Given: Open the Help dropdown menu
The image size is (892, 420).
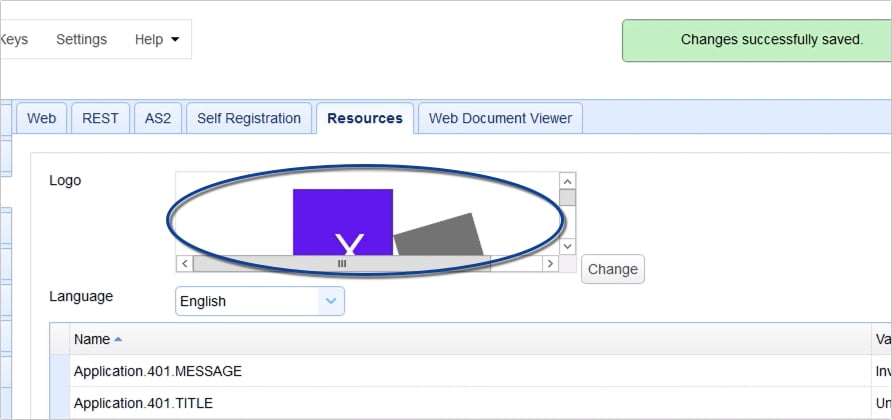Looking at the screenshot, I should [x=157, y=39].
